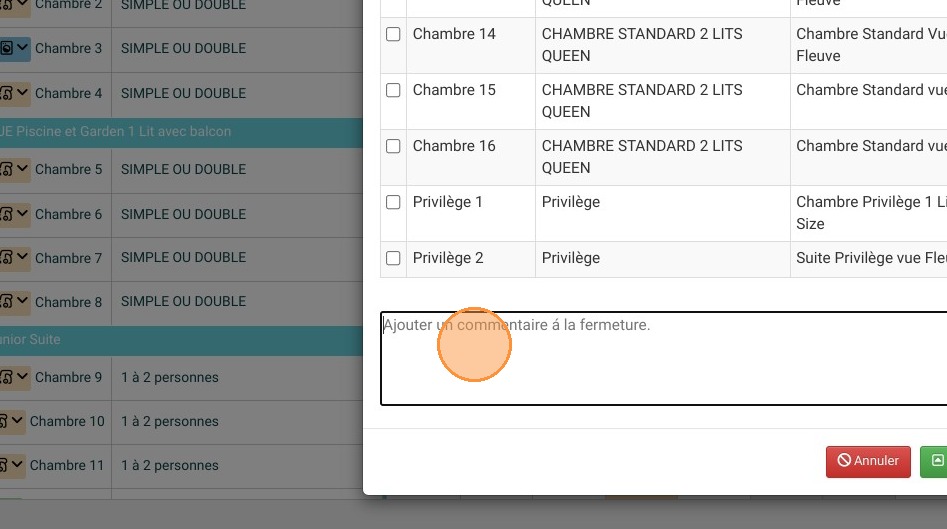Open Chambre 4 status dropdown arrow

(22, 92)
